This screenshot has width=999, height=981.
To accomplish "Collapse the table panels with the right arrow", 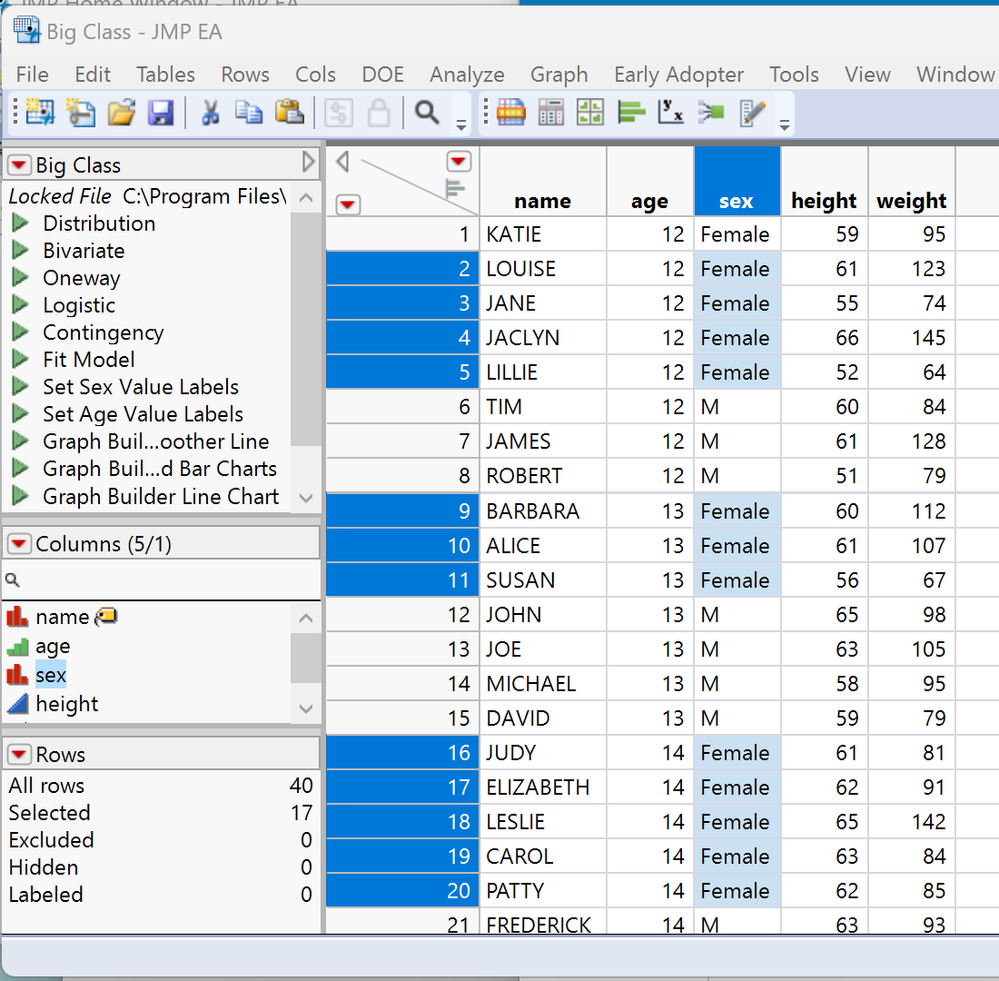I will (x=308, y=162).
